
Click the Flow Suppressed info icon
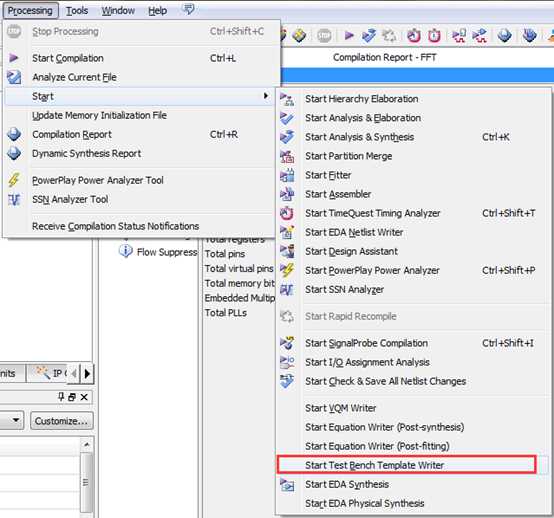point(125,251)
